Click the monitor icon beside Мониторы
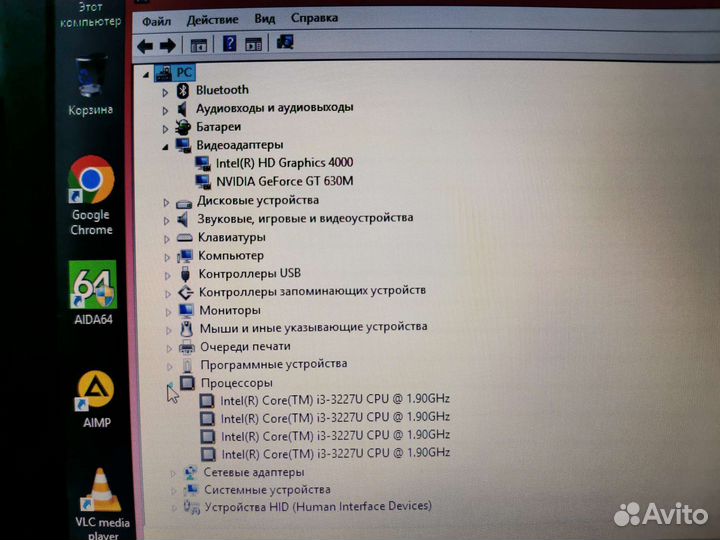The width and height of the screenshot is (720, 540). pyautogui.click(x=186, y=311)
